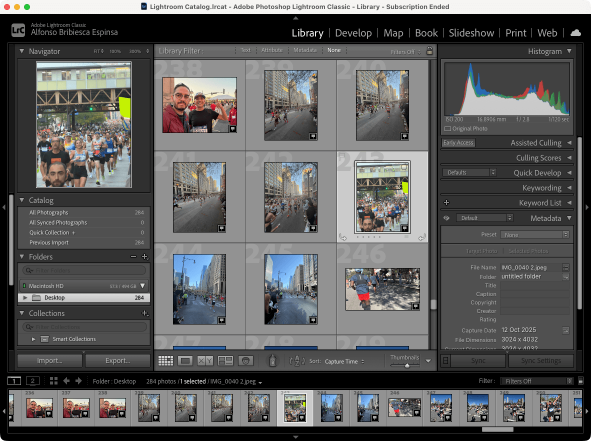Toggle the Original Photo checkbox
This screenshot has width=591, height=441.
tap(447, 129)
